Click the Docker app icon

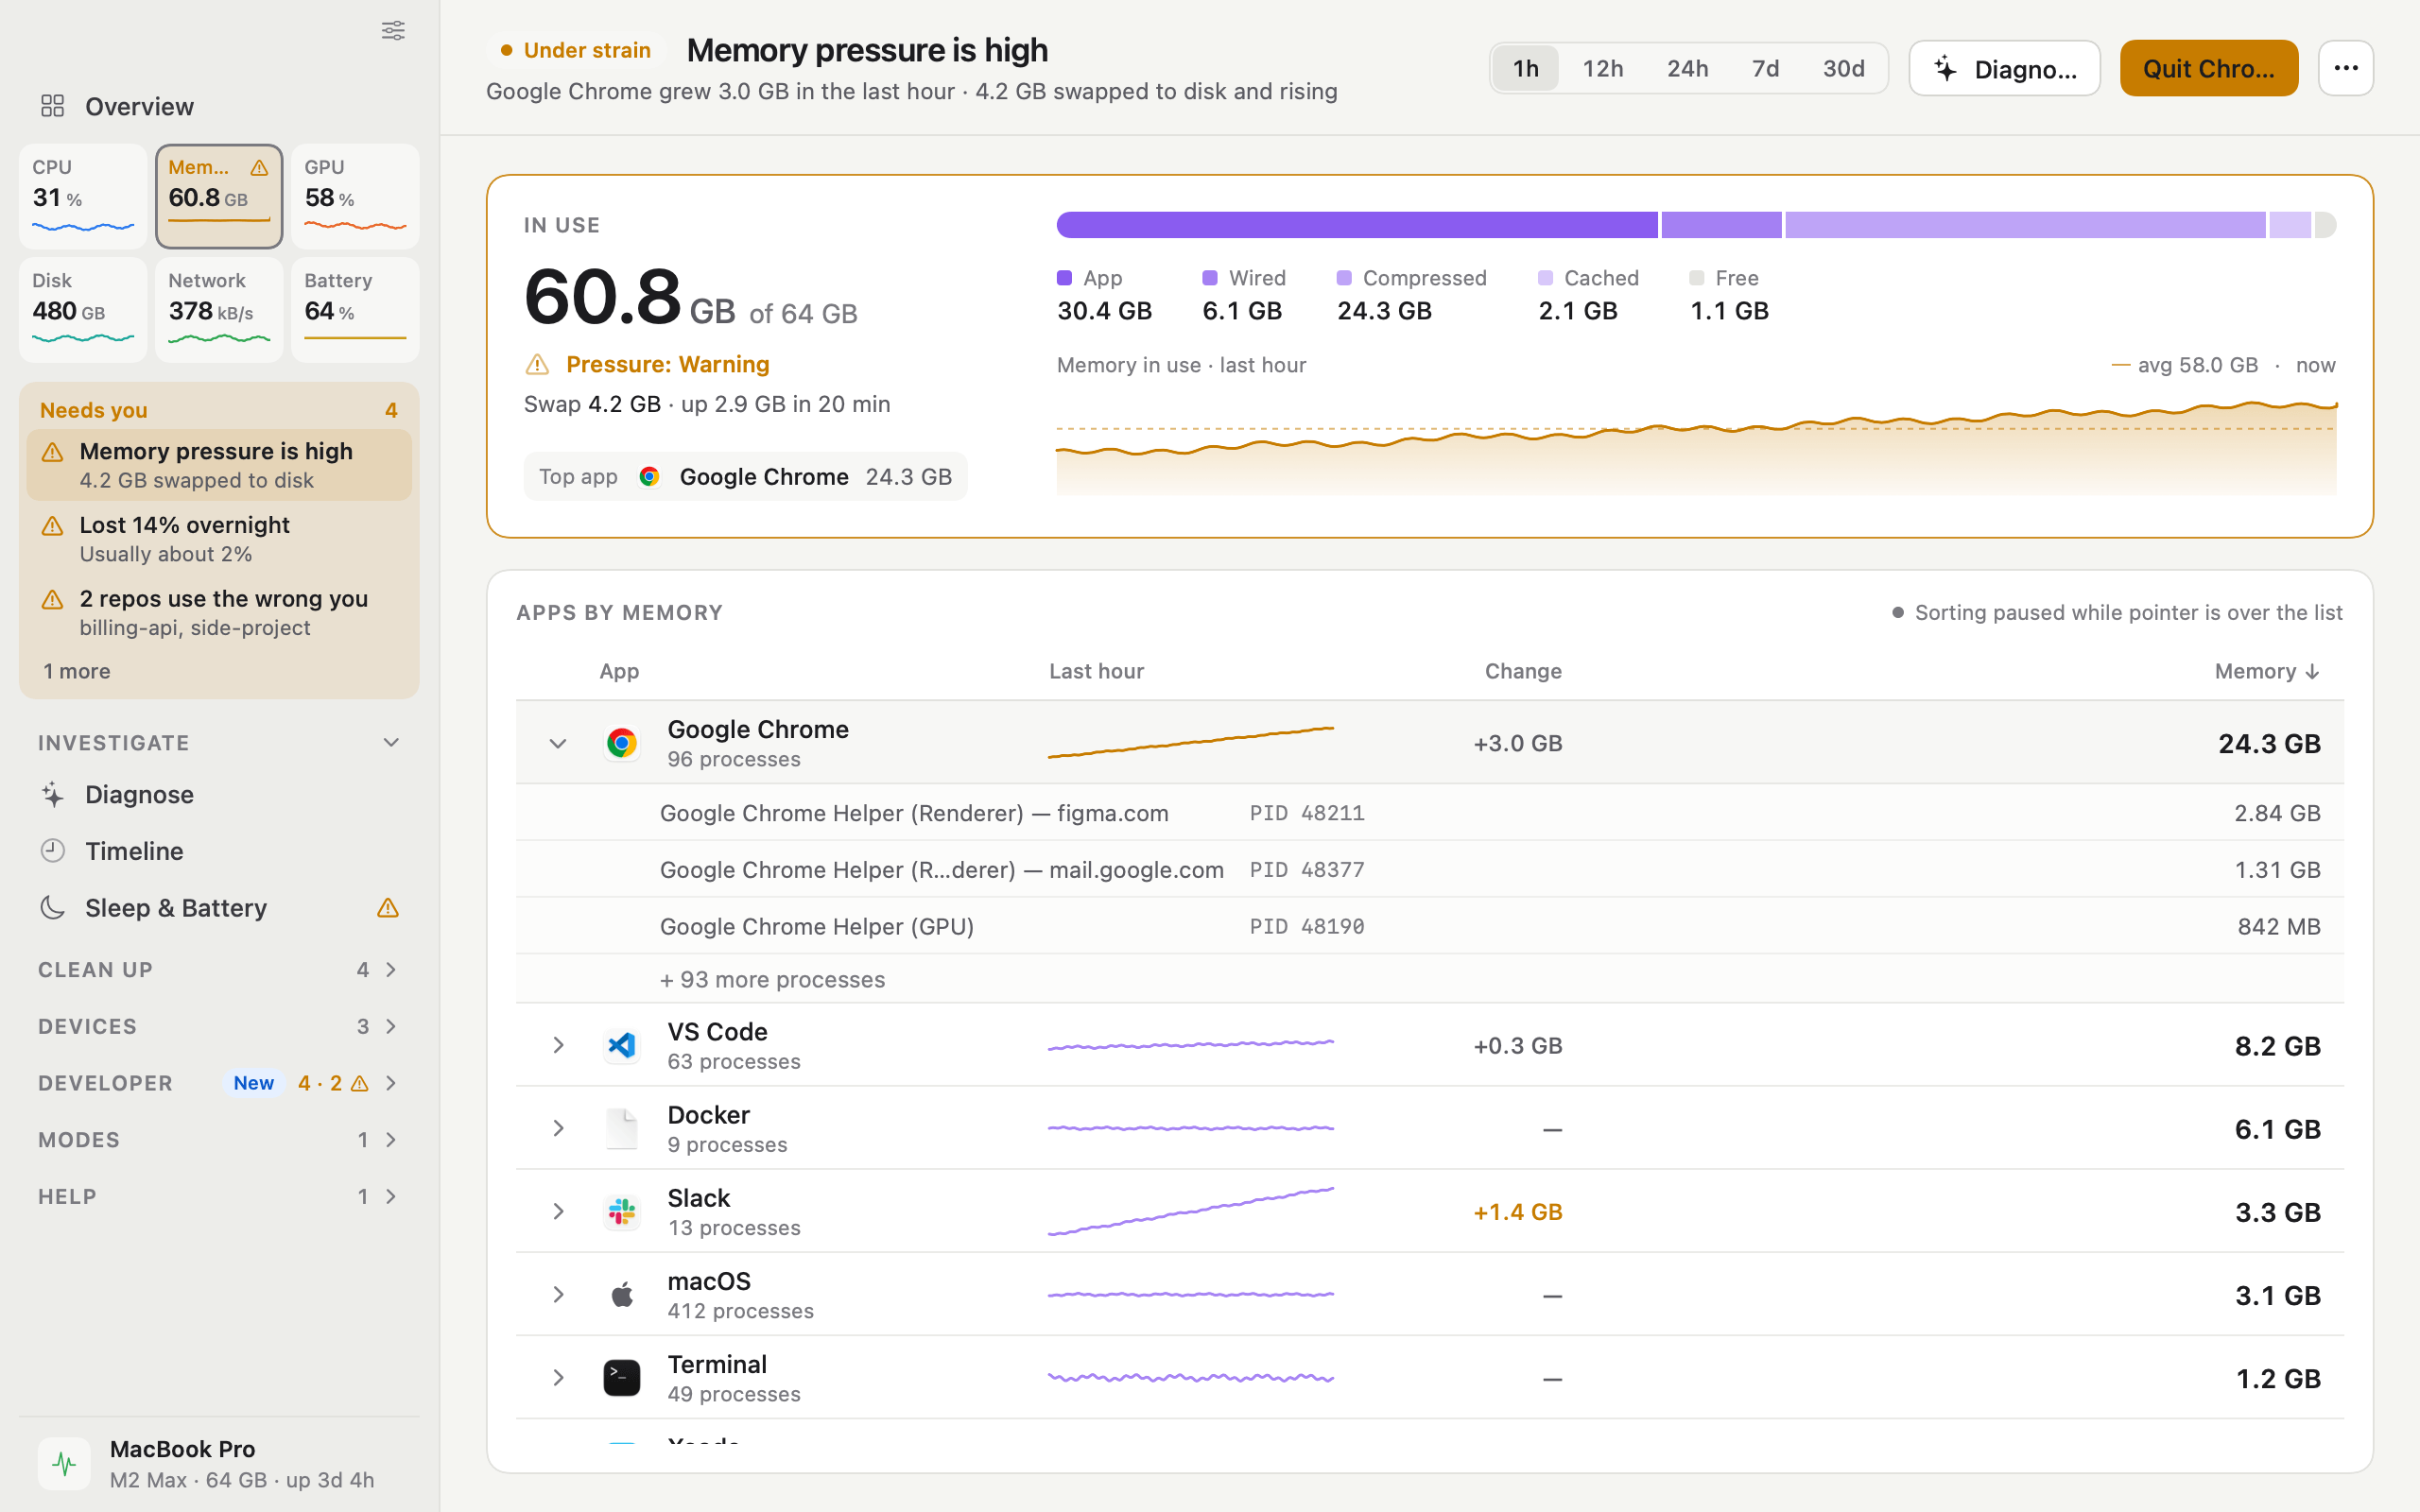[621, 1128]
